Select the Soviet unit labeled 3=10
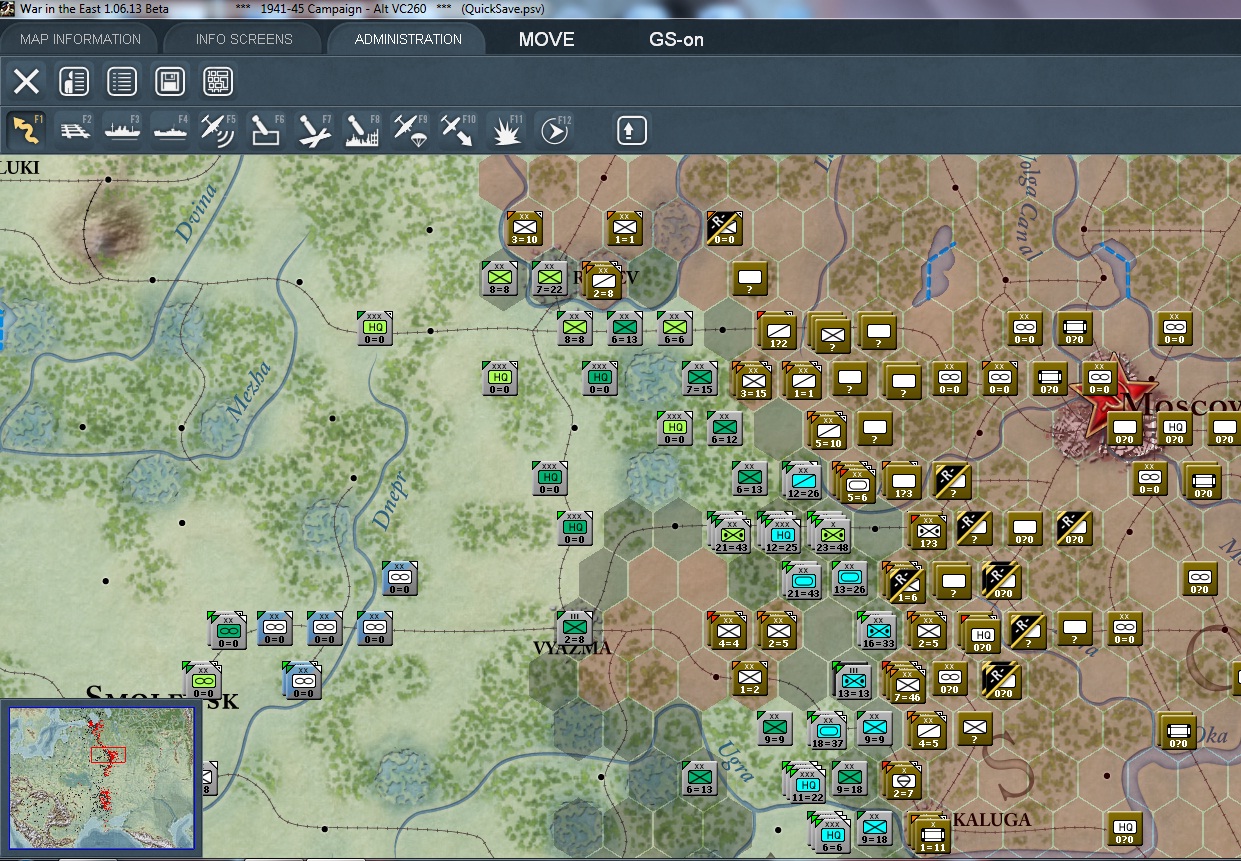This screenshot has width=1241, height=861. pyautogui.click(x=525, y=229)
